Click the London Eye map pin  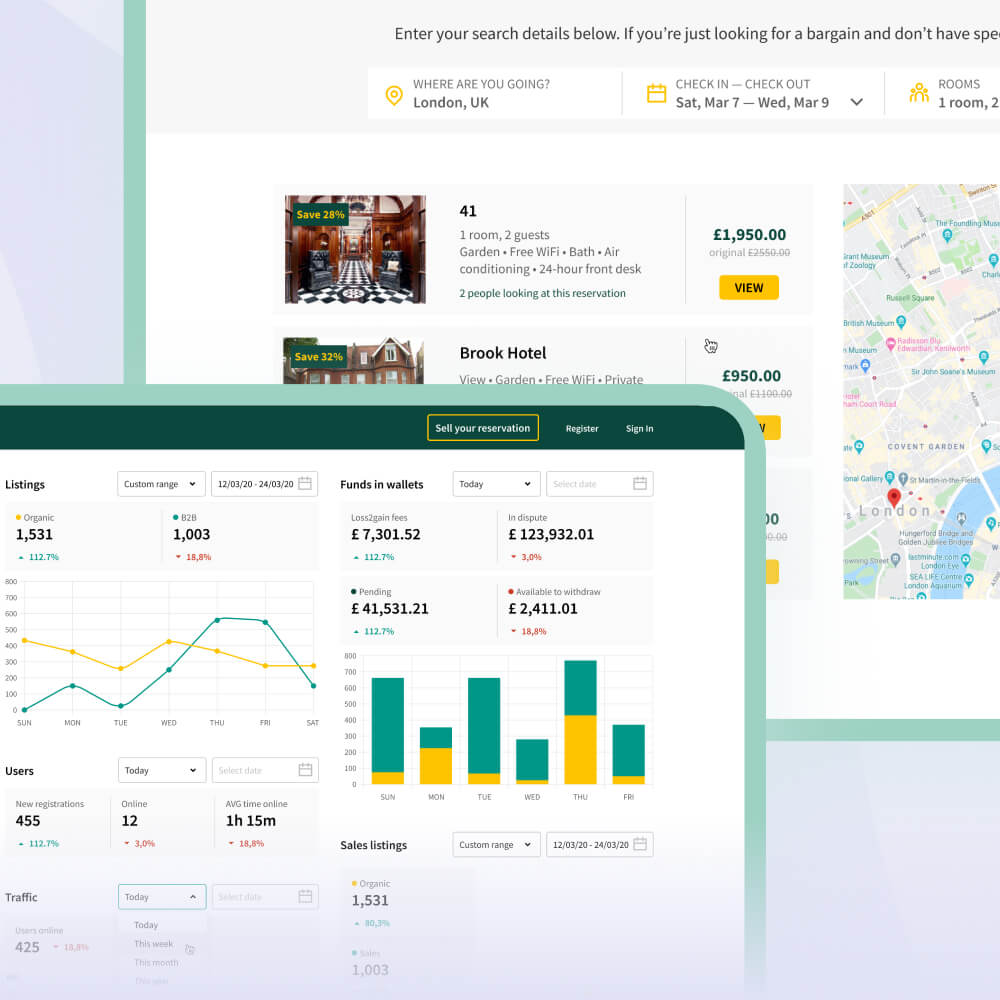tap(965, 560)
